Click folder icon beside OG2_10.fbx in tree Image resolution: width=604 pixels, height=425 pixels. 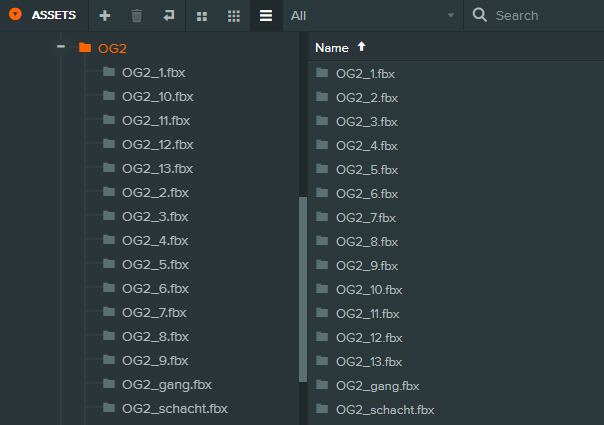coord(108,96)
